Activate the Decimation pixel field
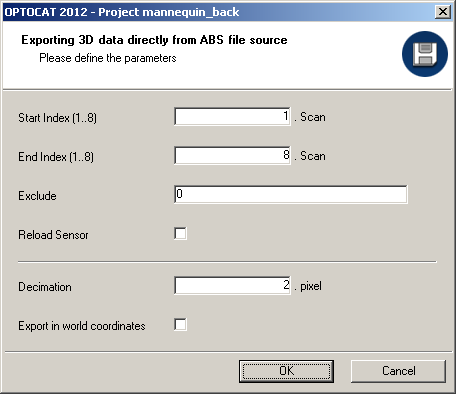Image resolution: width=456 pixels, height=394 pixels. (x=232, y=285)
